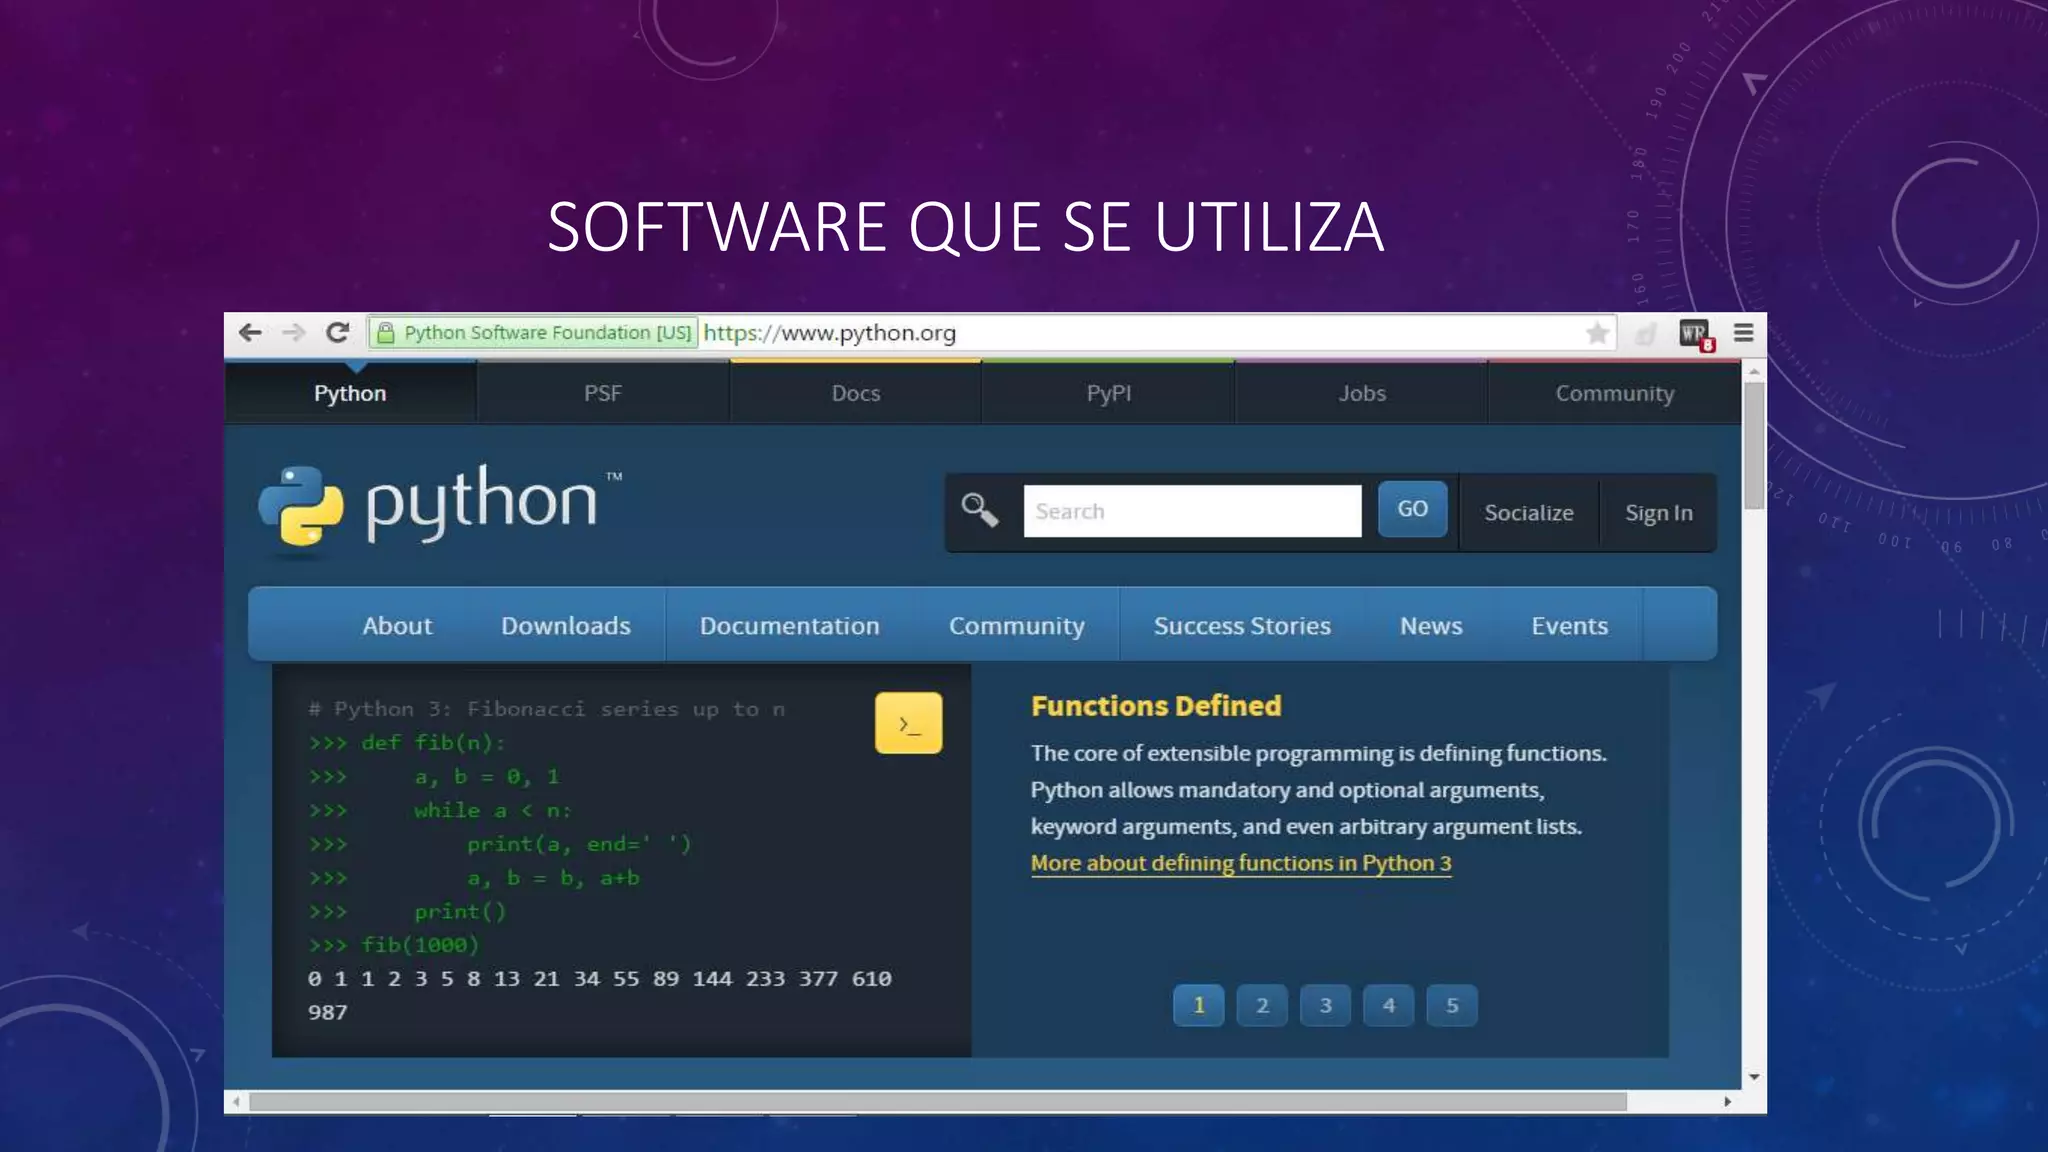The width and height of the screenshot is (2048, 1152).
Task: Open the Events menu item
Action: click(1569, 626)
